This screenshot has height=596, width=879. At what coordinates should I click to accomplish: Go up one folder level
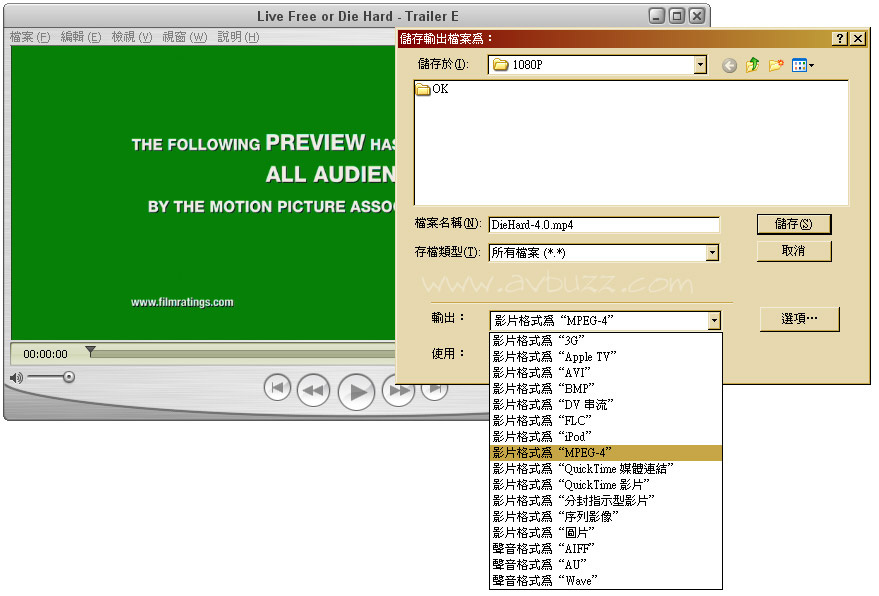pyautogui.click(x=752, y=66)
